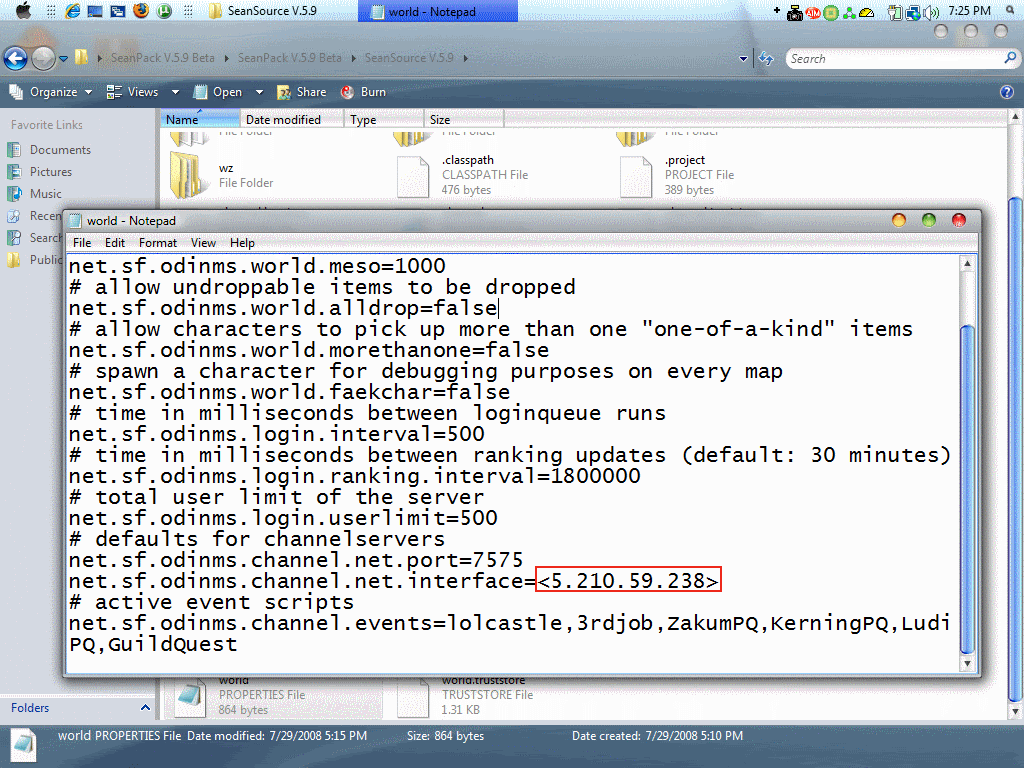1024x768 pixels.
Task: Sort by Size column header
Action: [464, 120]
